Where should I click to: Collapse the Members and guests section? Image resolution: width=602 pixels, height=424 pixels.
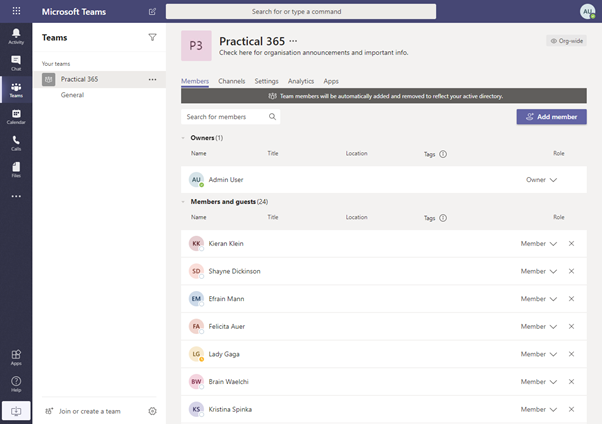pyautogui.click(x=183, y=202)
